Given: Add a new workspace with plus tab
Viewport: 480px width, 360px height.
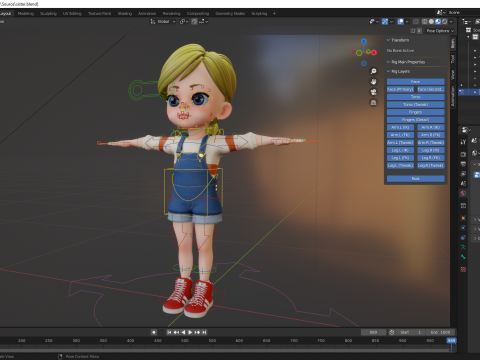Looking at the screenshot, I should [x=274, y=13].
